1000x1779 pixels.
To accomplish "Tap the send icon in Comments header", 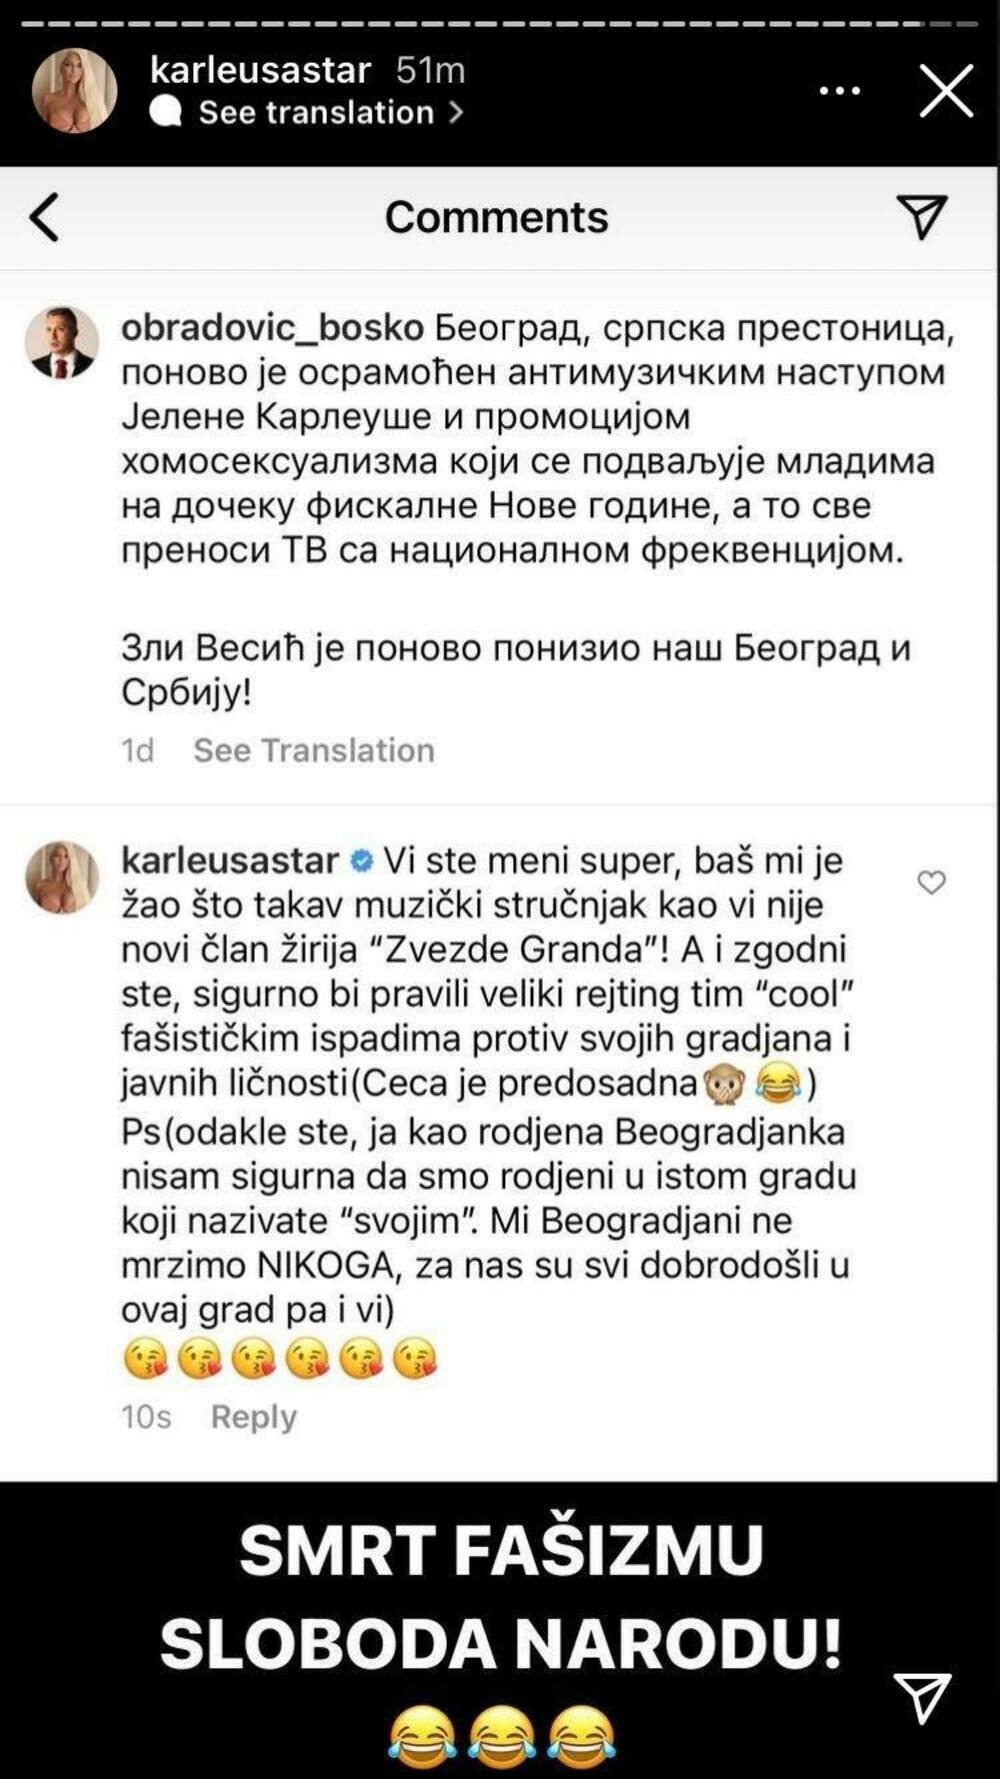I will coord(921,216).
